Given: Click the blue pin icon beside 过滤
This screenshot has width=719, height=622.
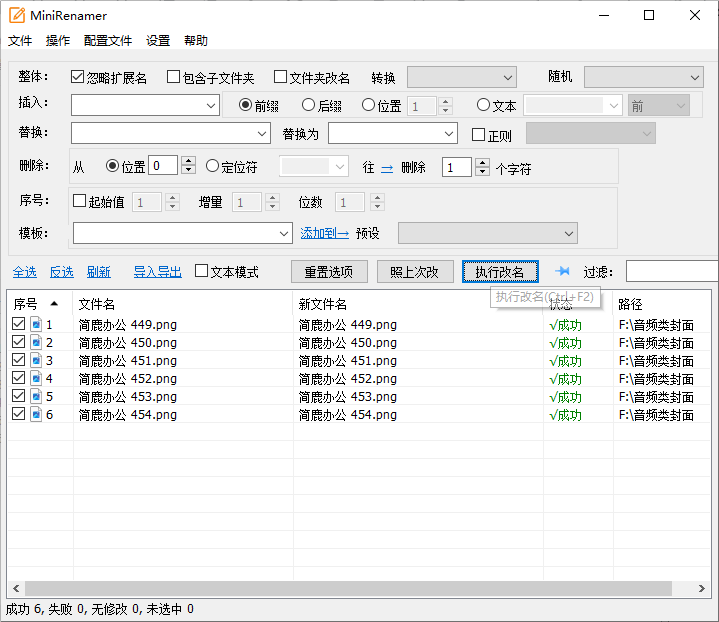Looking at the screenshot, I should click(562, 272).
